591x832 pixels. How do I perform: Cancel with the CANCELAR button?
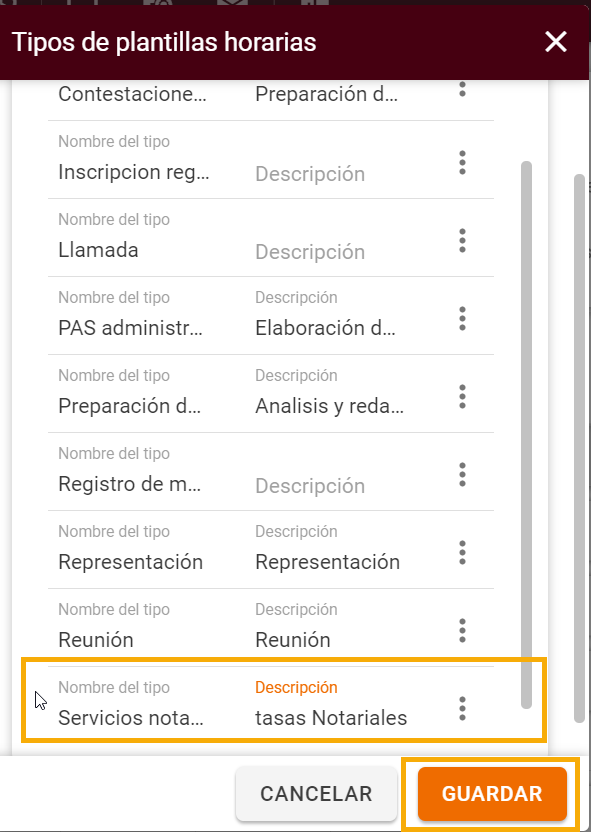[316, 794]
